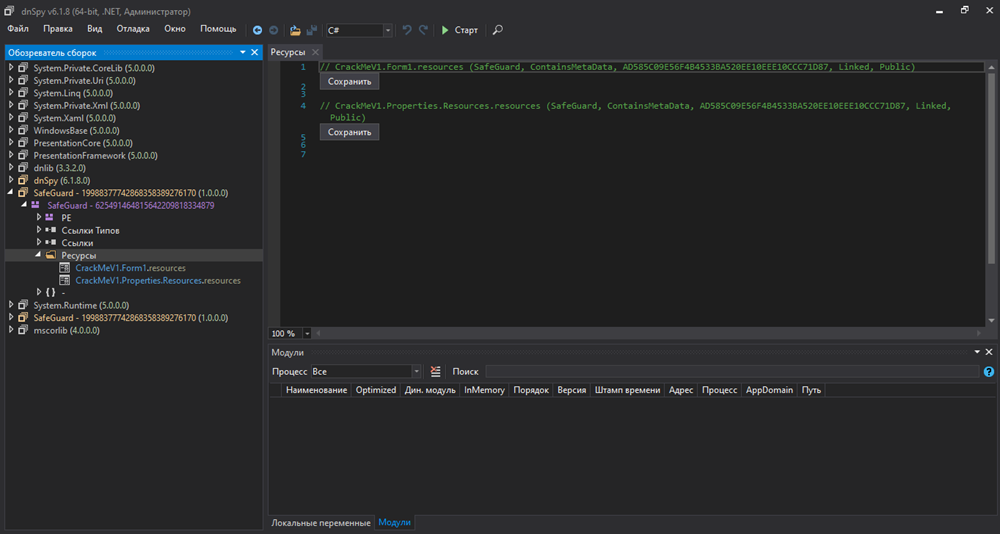Close the Обозреватель сборок panel
1000x534 pixels.
click(254, 52)
